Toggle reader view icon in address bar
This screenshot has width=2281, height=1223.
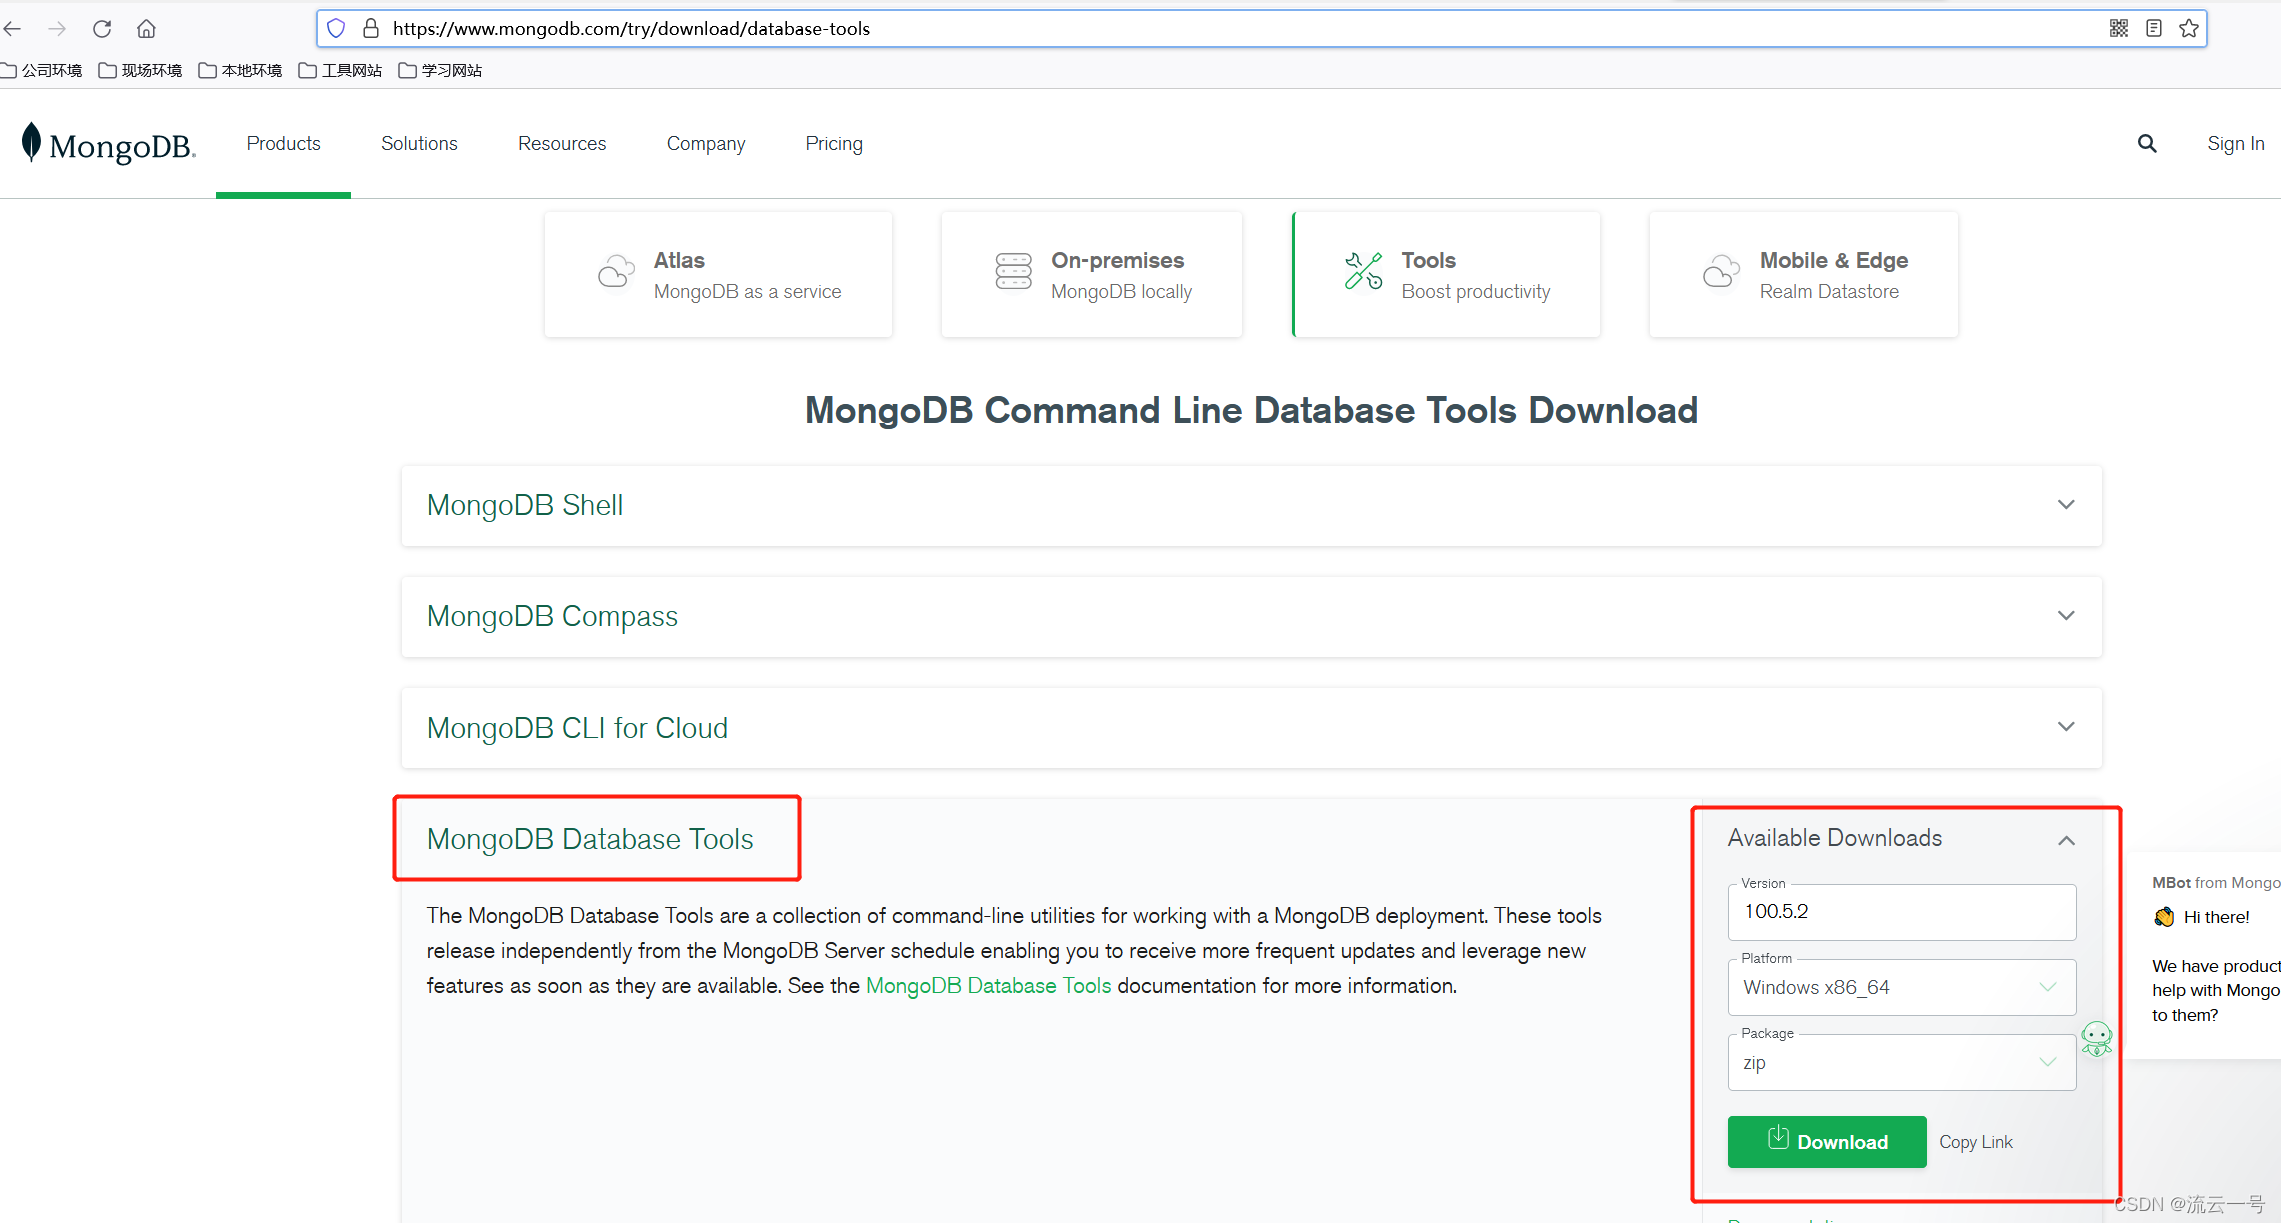[2154, 28]
